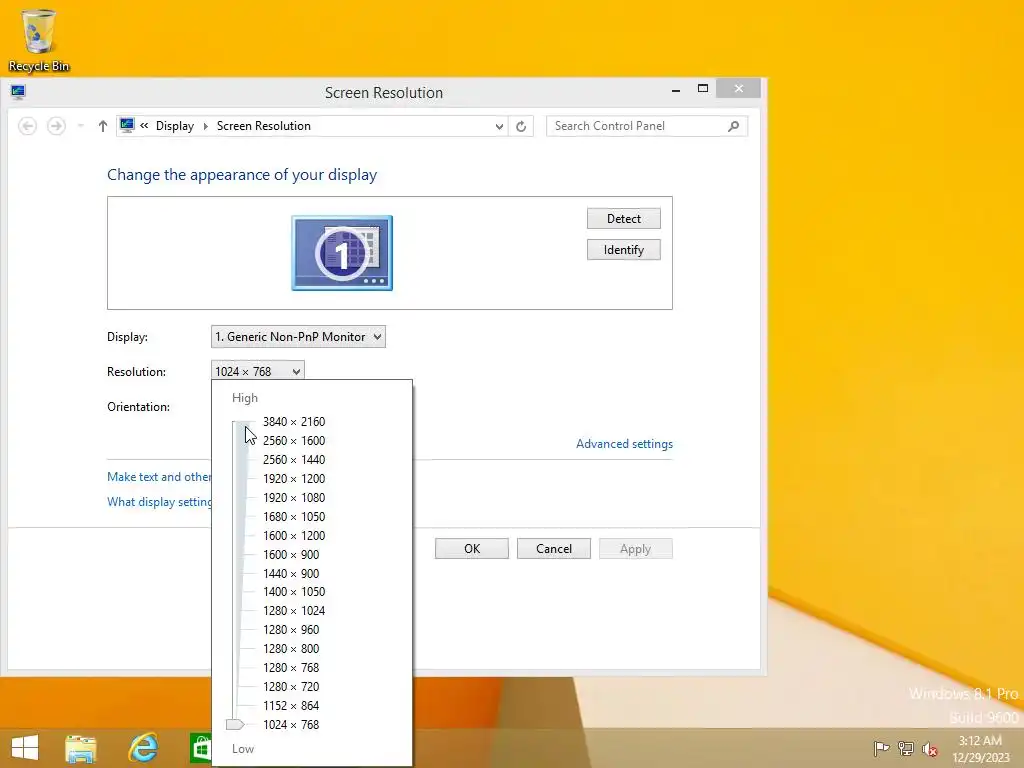
Task: Open recent locations dropdown arrow
Action: coord(80,125)
